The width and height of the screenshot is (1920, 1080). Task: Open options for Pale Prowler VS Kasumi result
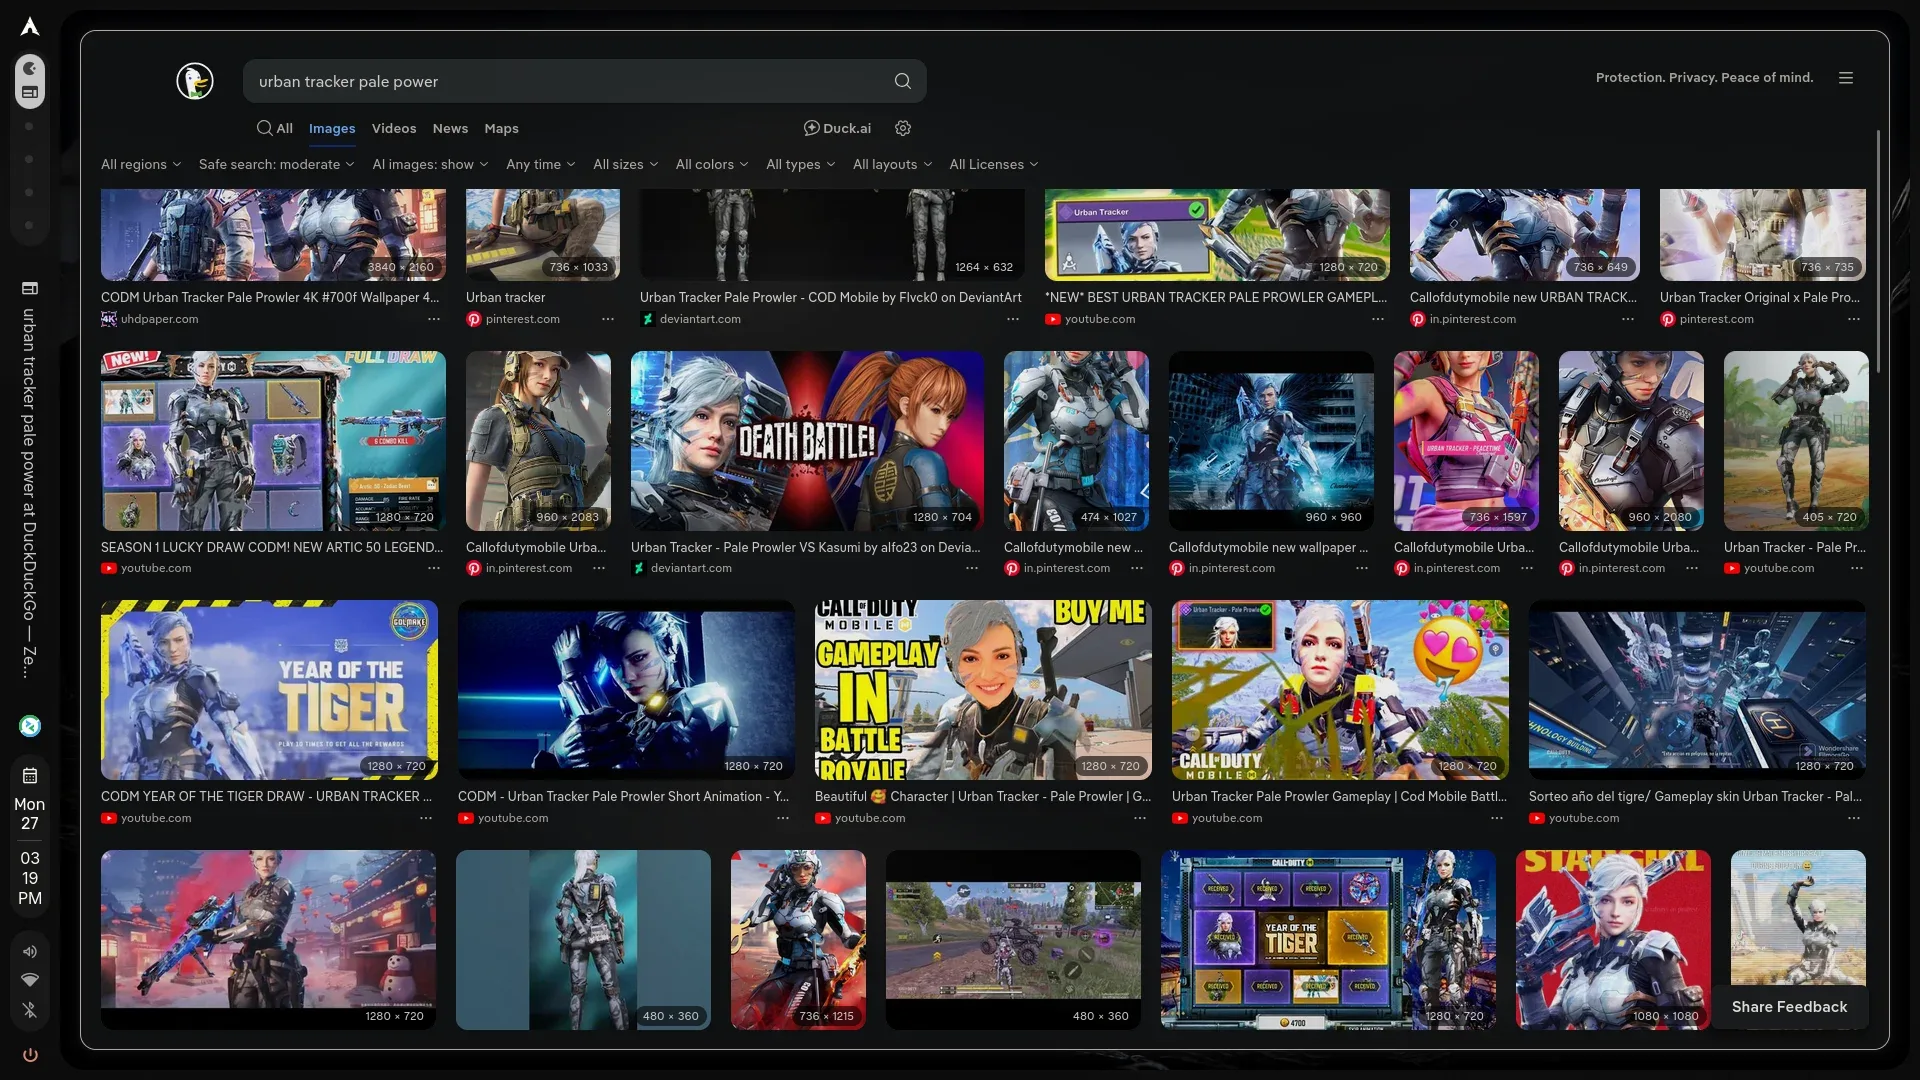point(972,568)
